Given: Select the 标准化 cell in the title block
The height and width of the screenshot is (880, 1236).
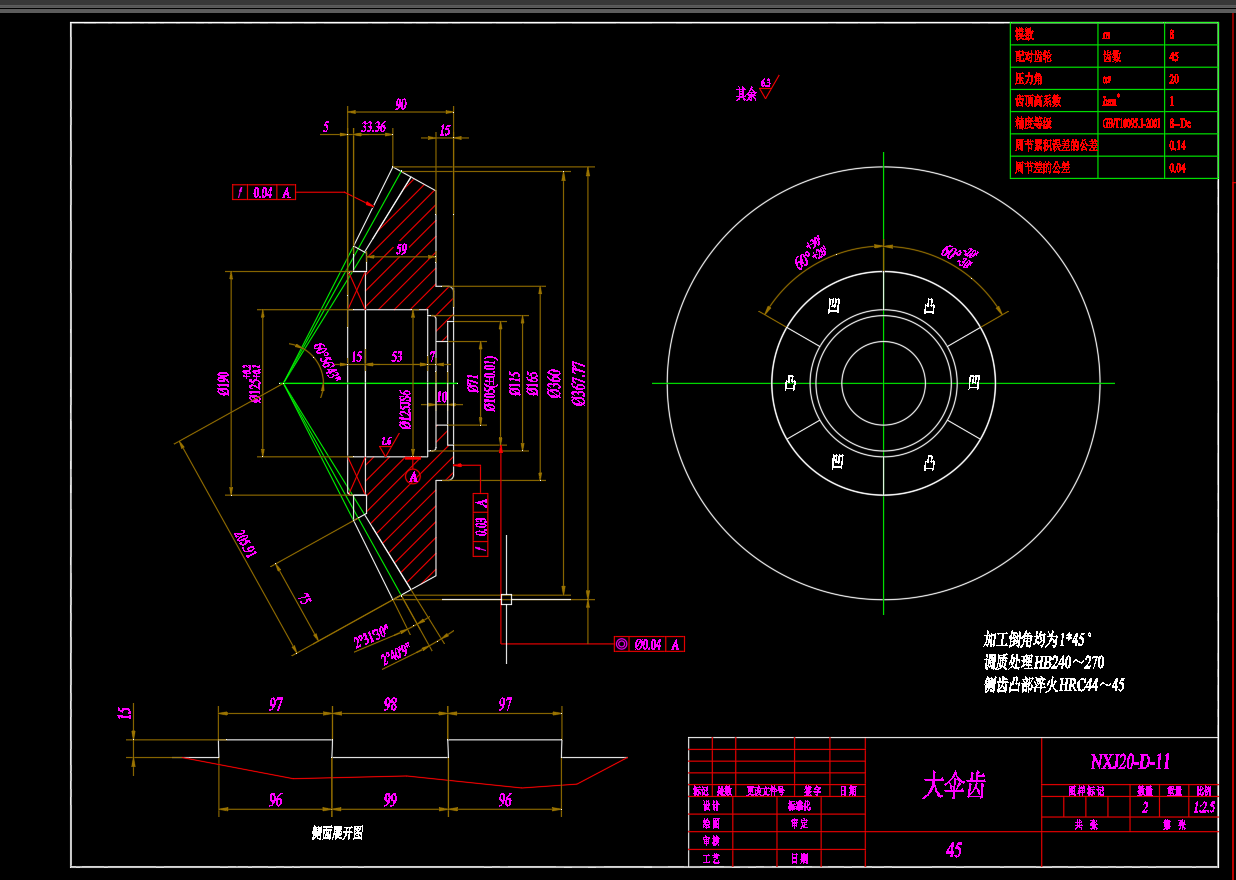Looking at the screenshot, I should [x=799, y=807].
